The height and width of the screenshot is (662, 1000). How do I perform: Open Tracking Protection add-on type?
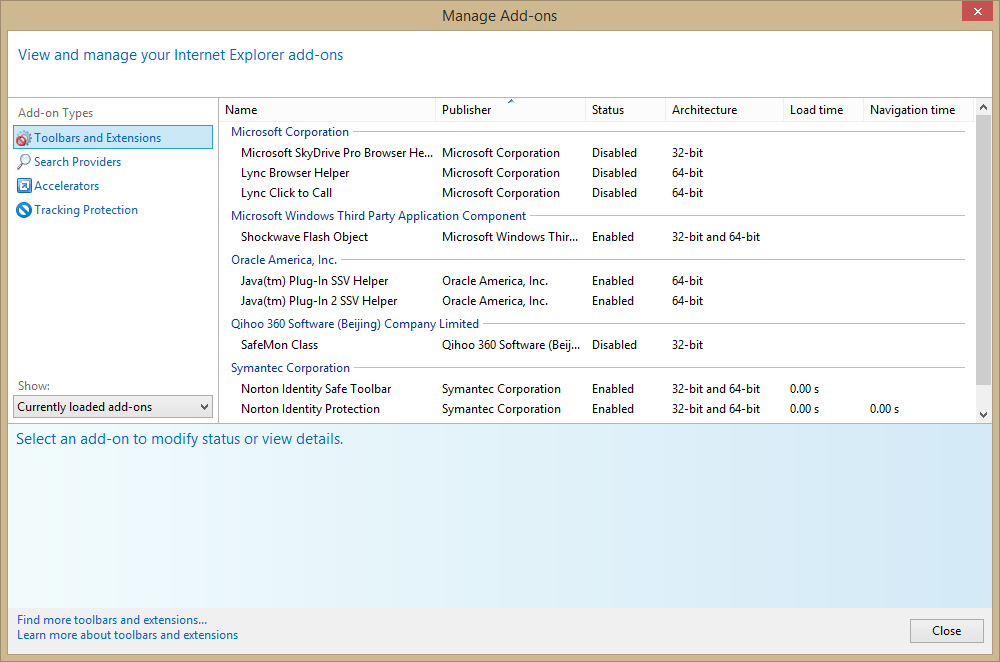coord(85,210)
